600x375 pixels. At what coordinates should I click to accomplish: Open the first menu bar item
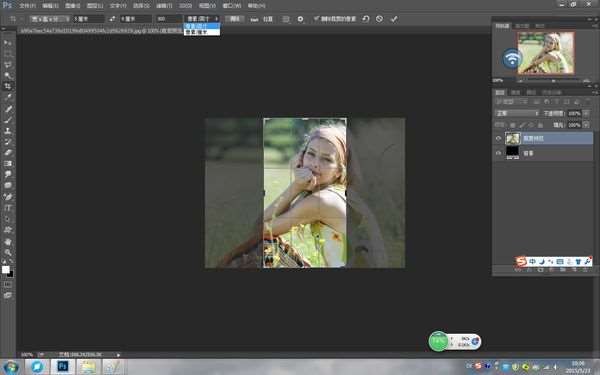pyautogui.click(x=28, y=6)
